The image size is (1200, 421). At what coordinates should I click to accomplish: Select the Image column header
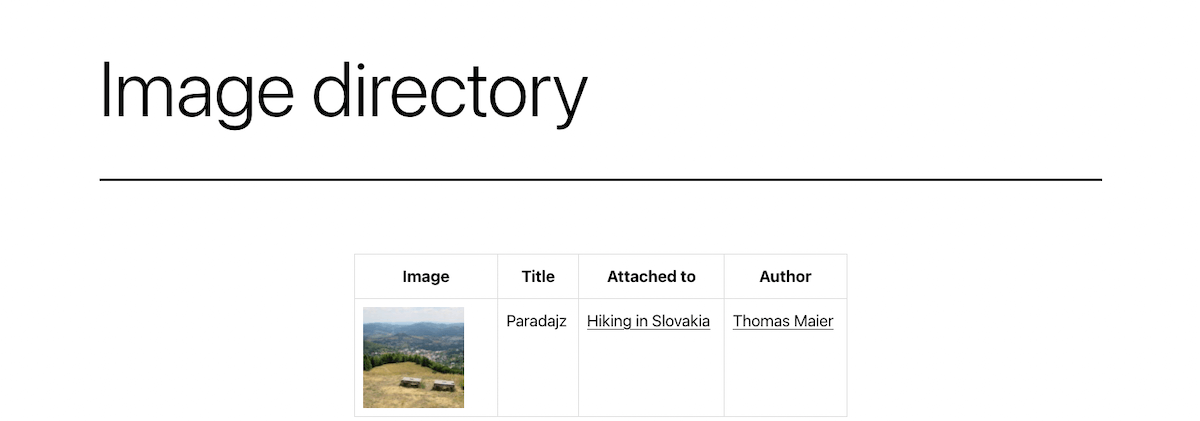426,276
